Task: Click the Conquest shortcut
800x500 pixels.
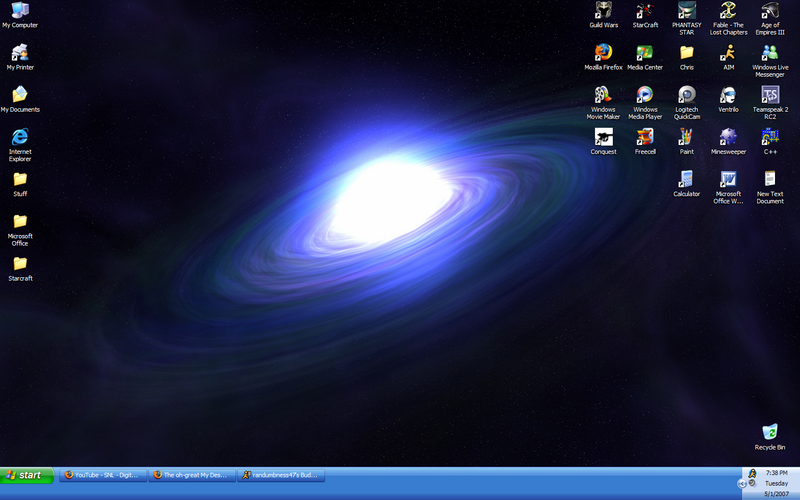Action: [x=604, y=141]
